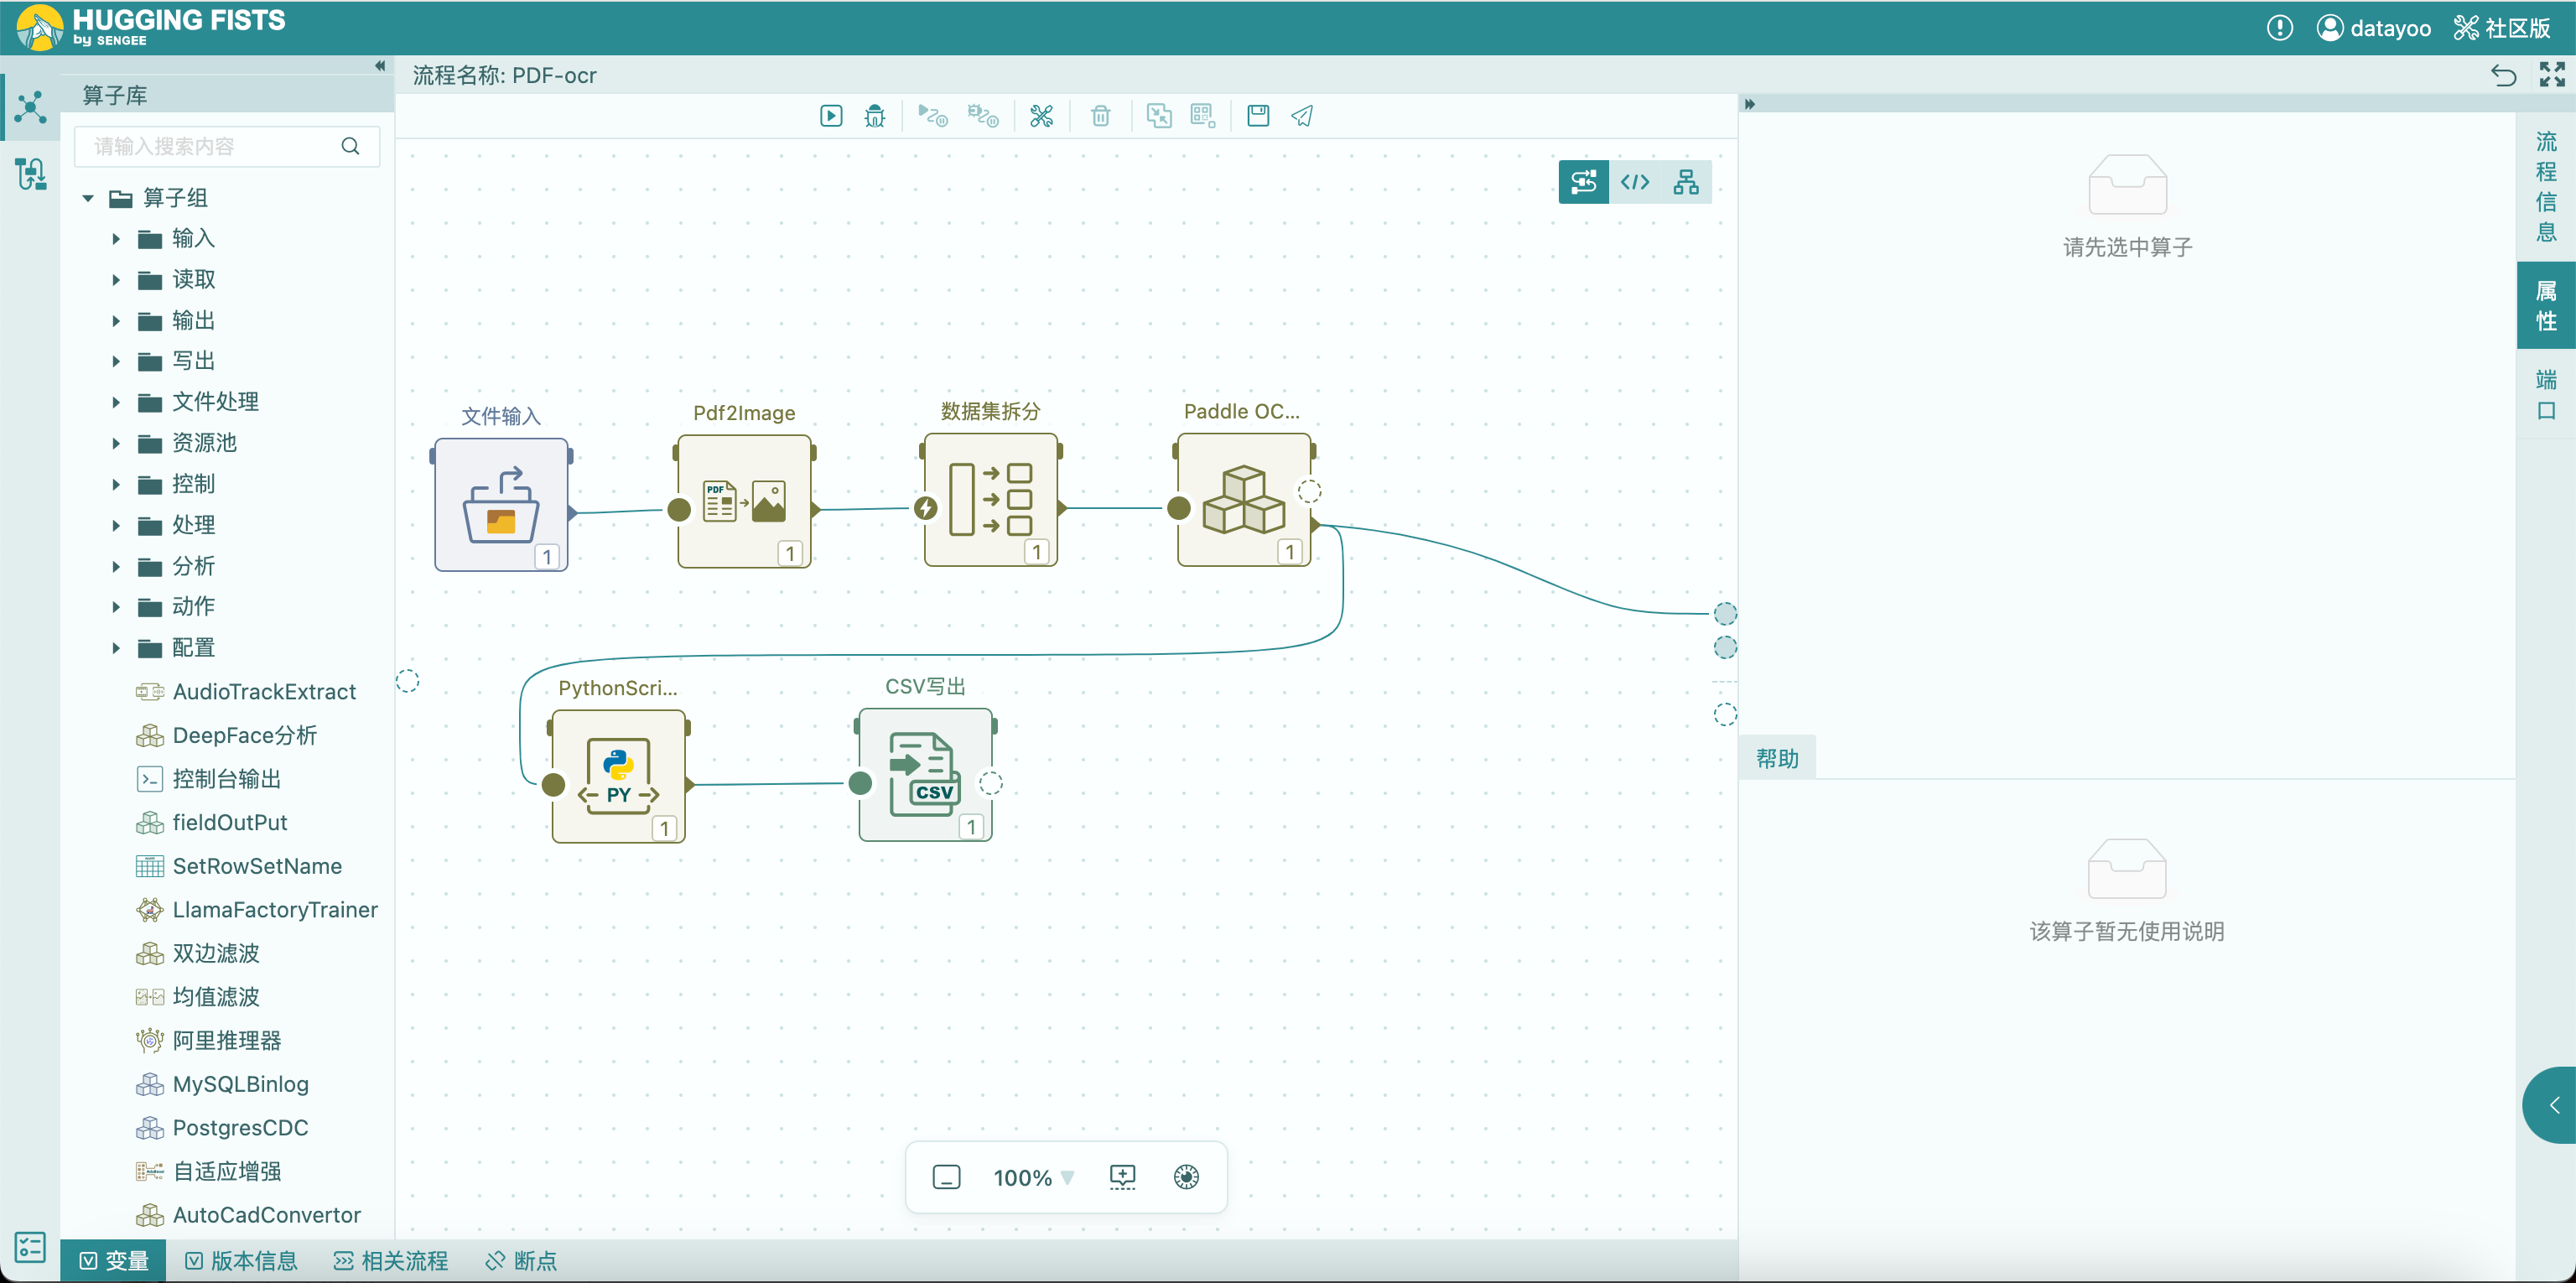Click the run flow play icon
Image resolution: width=2576 pixels, height=1283 pixels.
point(830,116)
